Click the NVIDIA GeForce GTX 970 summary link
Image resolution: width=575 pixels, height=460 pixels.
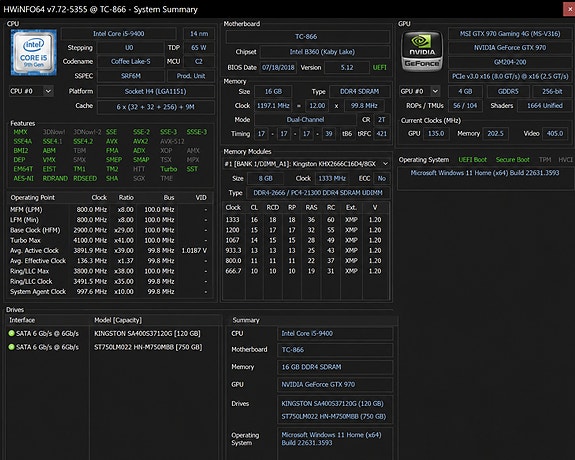point(318,384)
